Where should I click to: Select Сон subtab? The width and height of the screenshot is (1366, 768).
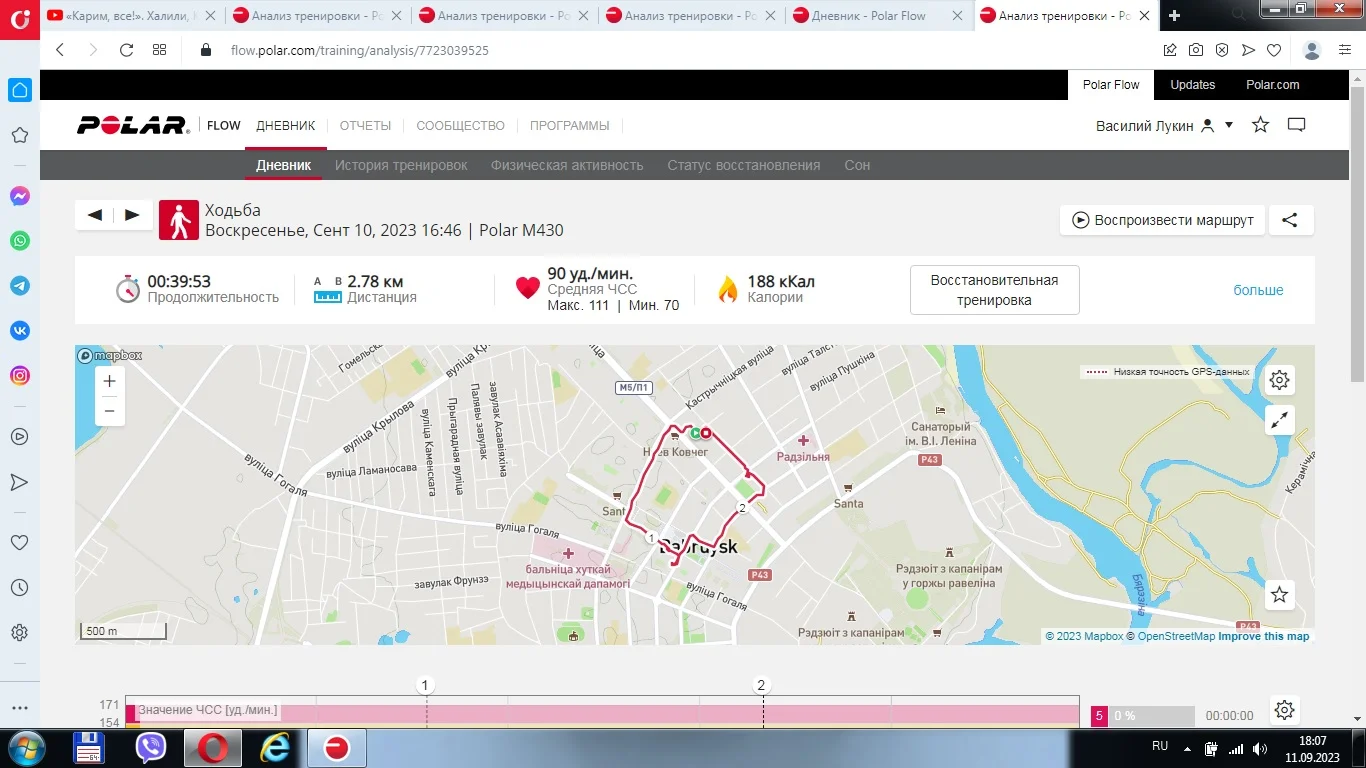click(x=857, y=165)
